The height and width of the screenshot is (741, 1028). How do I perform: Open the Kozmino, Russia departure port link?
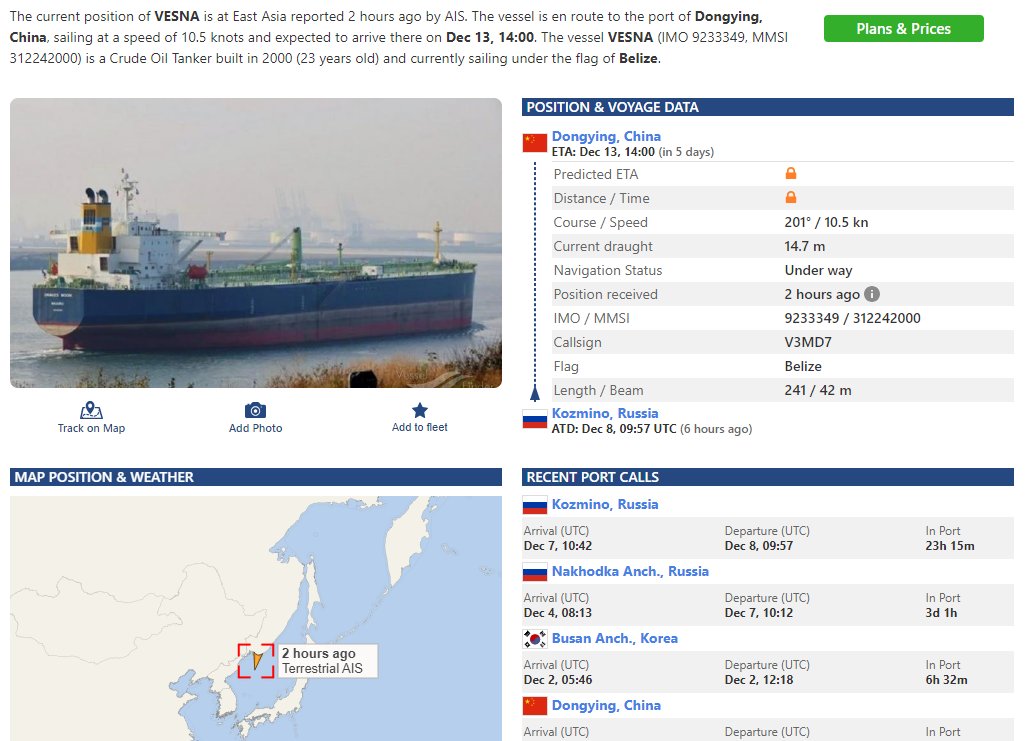(x=604, y=413)
